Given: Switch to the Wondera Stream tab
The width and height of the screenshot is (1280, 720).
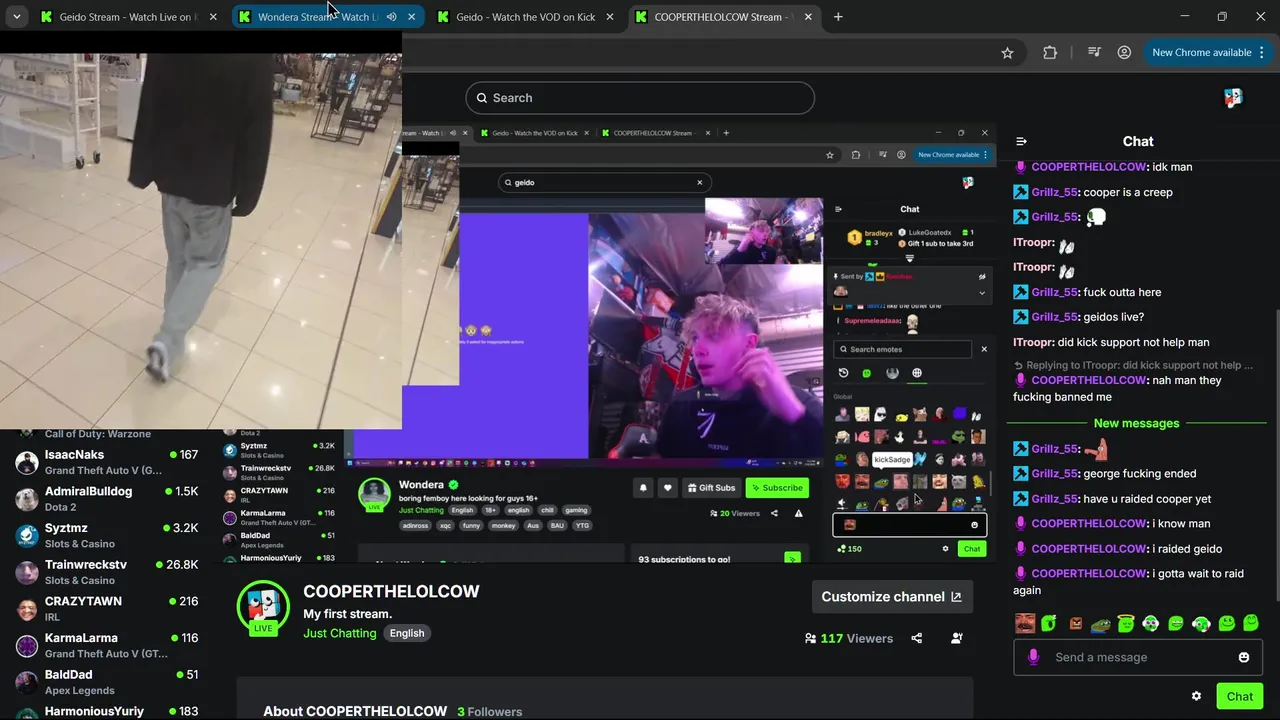Looking at the screenshot, I should point(328,17).
